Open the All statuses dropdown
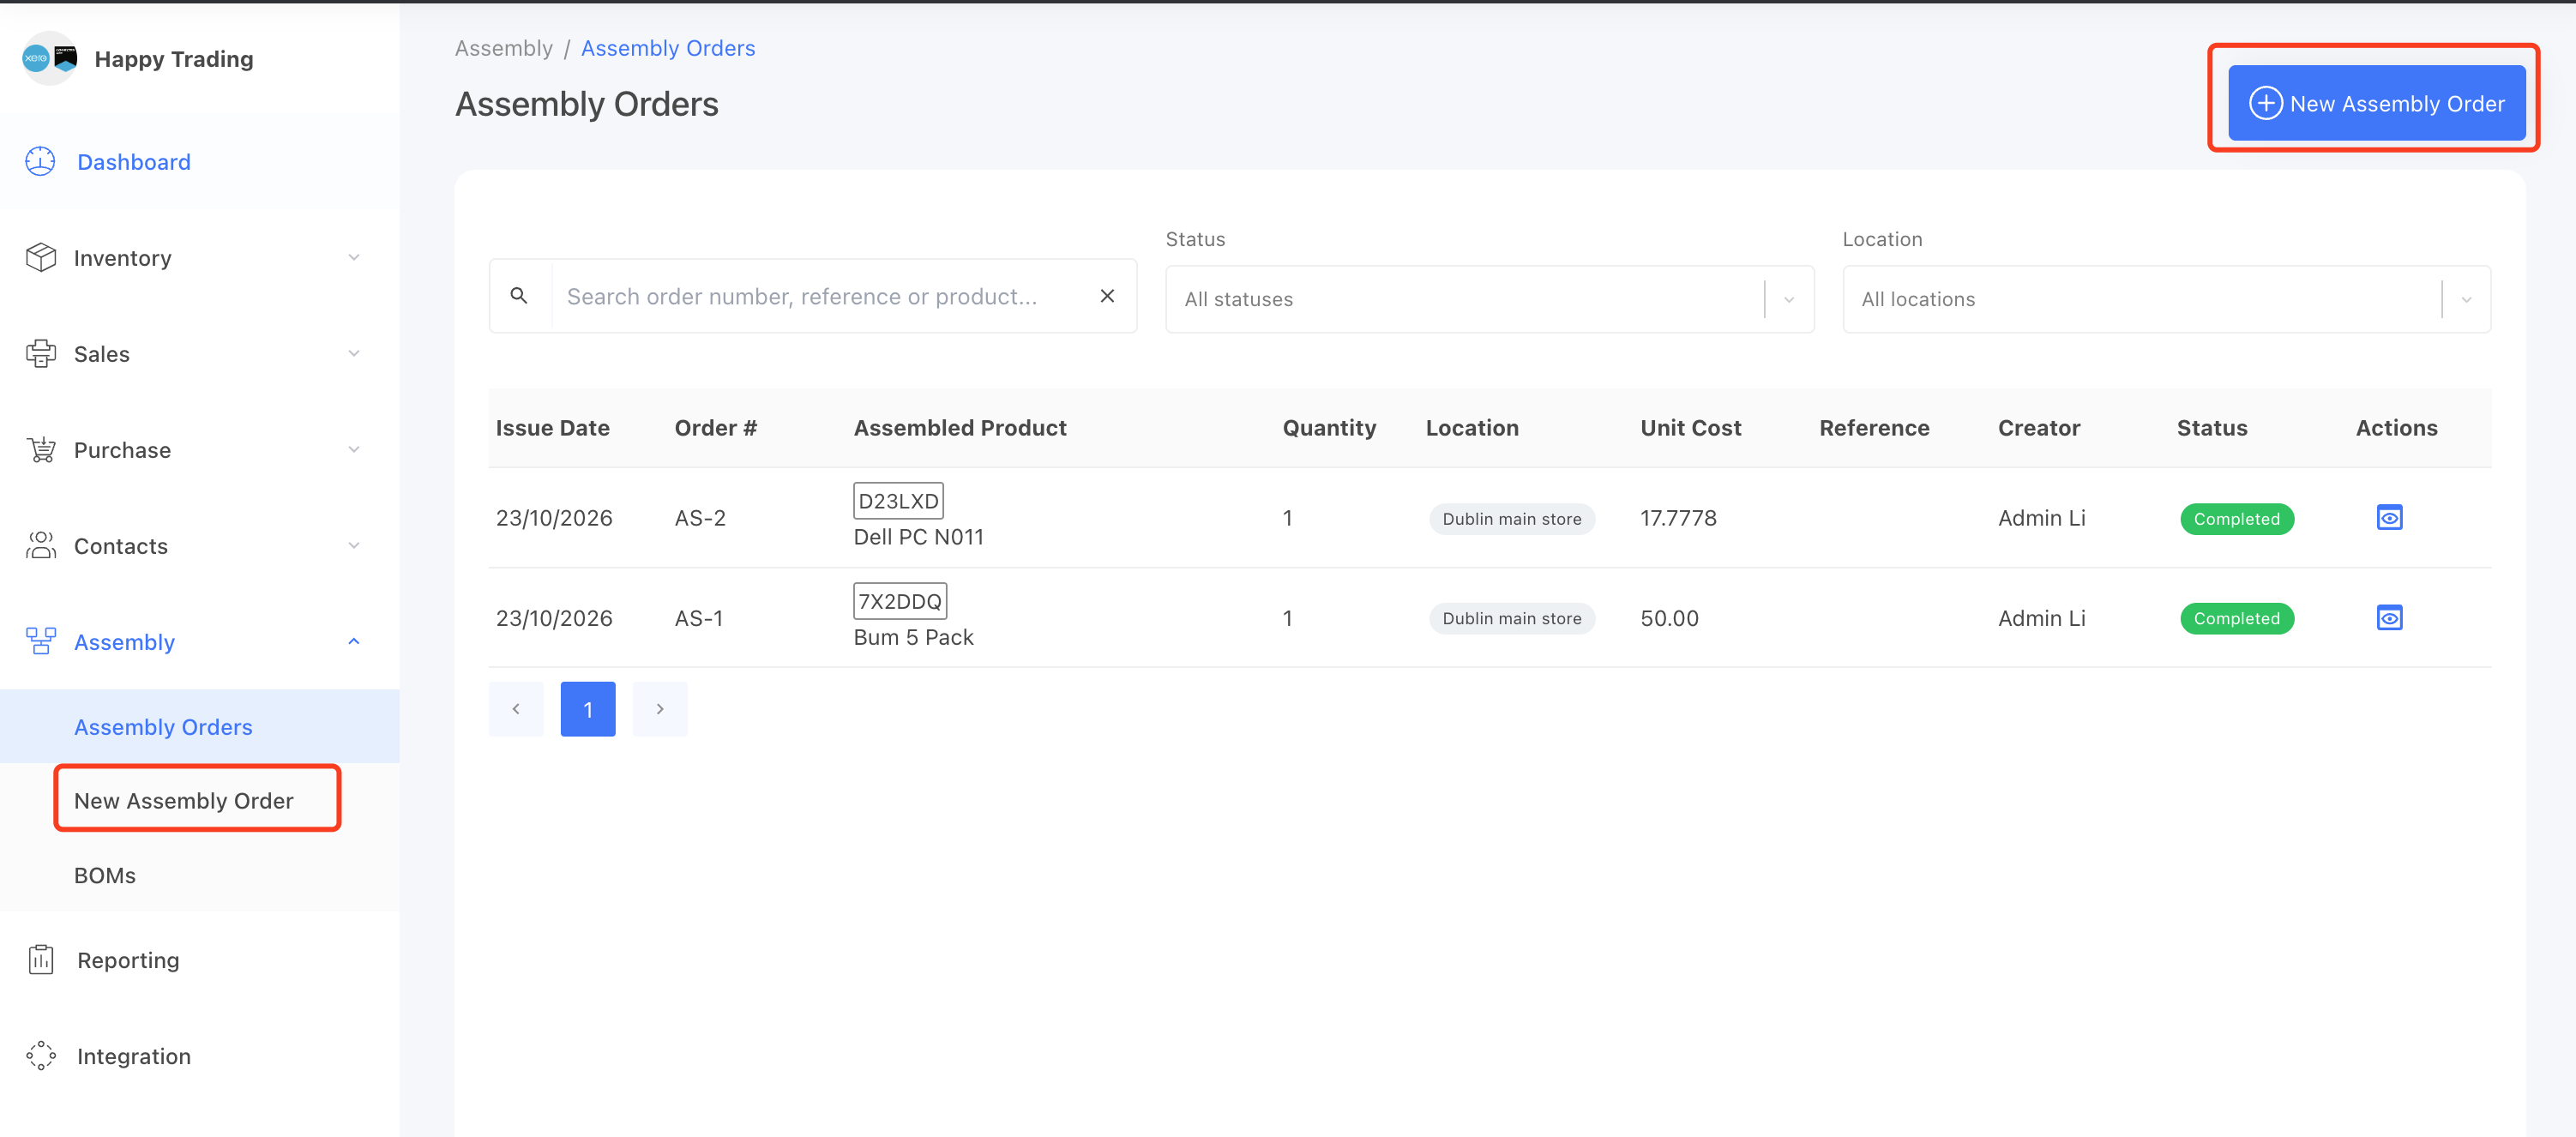The image size is (2576, 1137). (1489, 299)
